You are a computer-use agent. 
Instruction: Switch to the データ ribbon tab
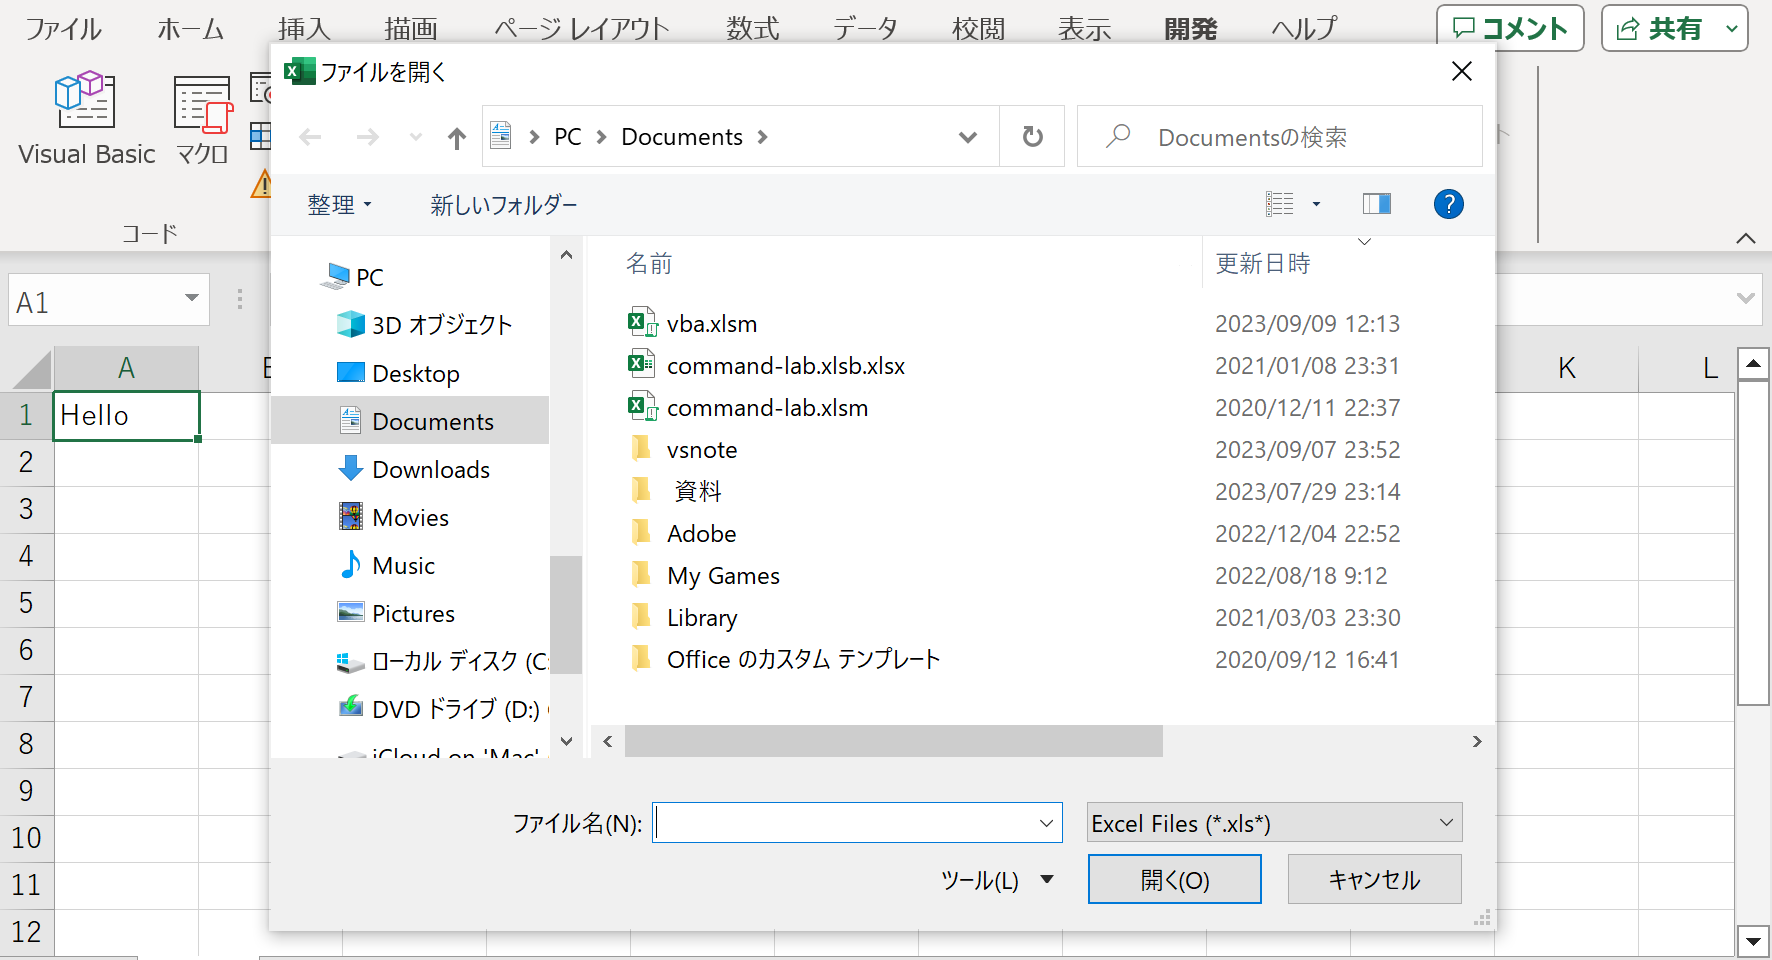point(865,29)
